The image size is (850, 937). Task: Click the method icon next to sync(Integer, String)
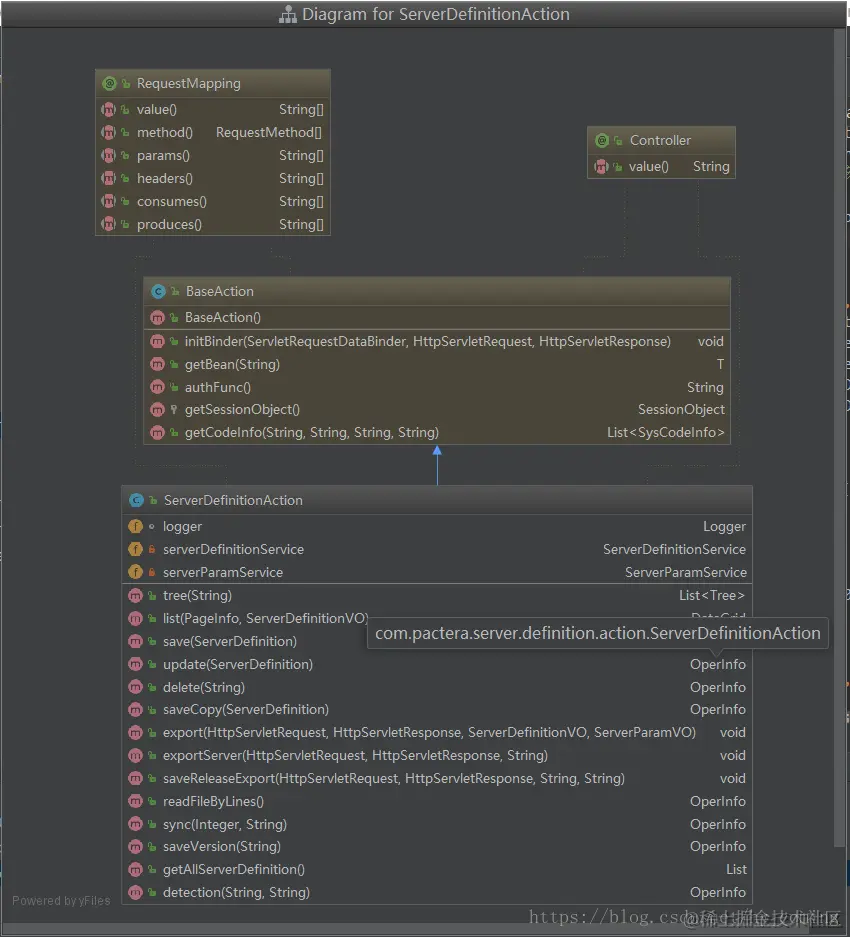pos(136,825)
